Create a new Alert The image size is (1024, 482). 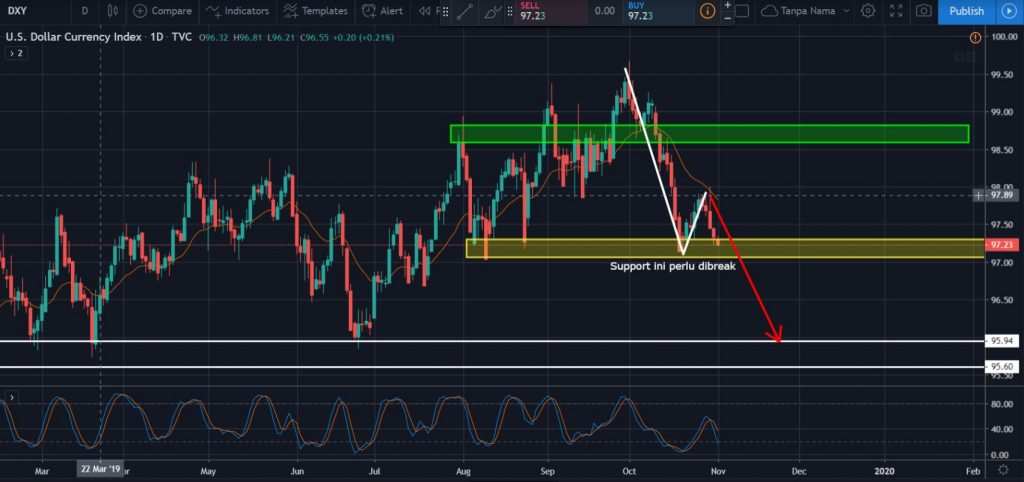[x=383, y=11]
